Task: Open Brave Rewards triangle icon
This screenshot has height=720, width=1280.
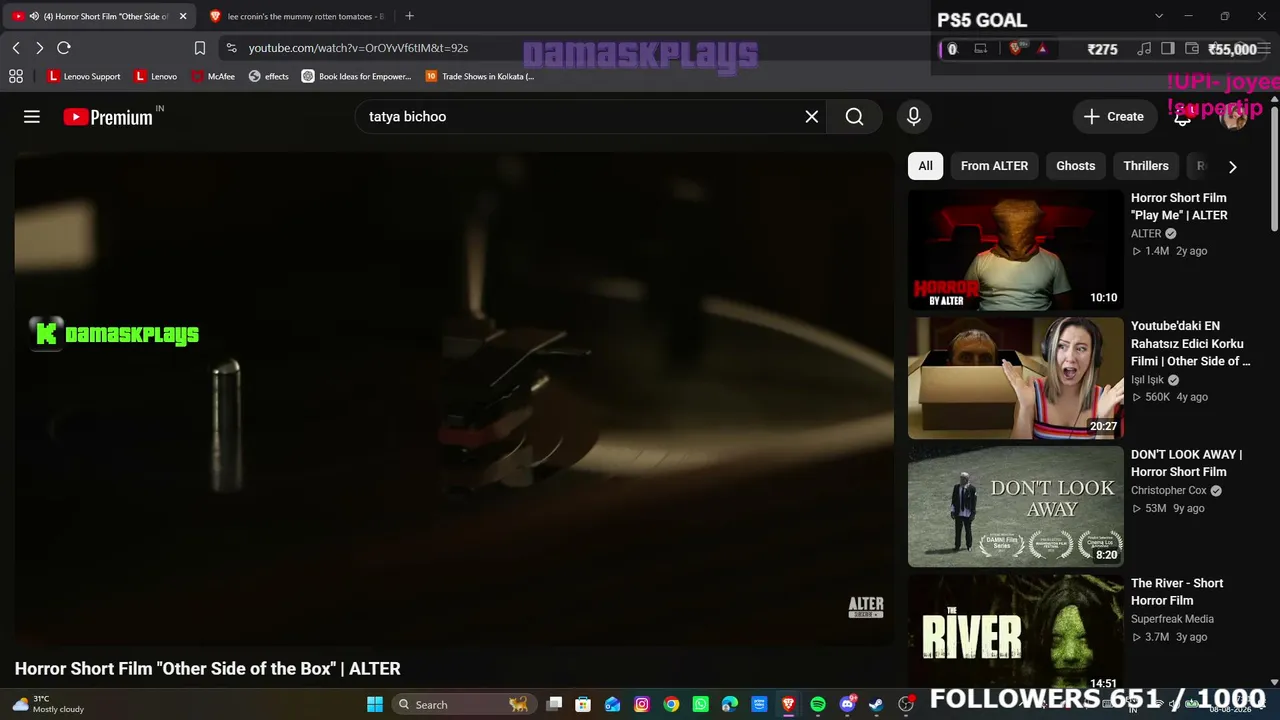Action: tap(1042, 48)
